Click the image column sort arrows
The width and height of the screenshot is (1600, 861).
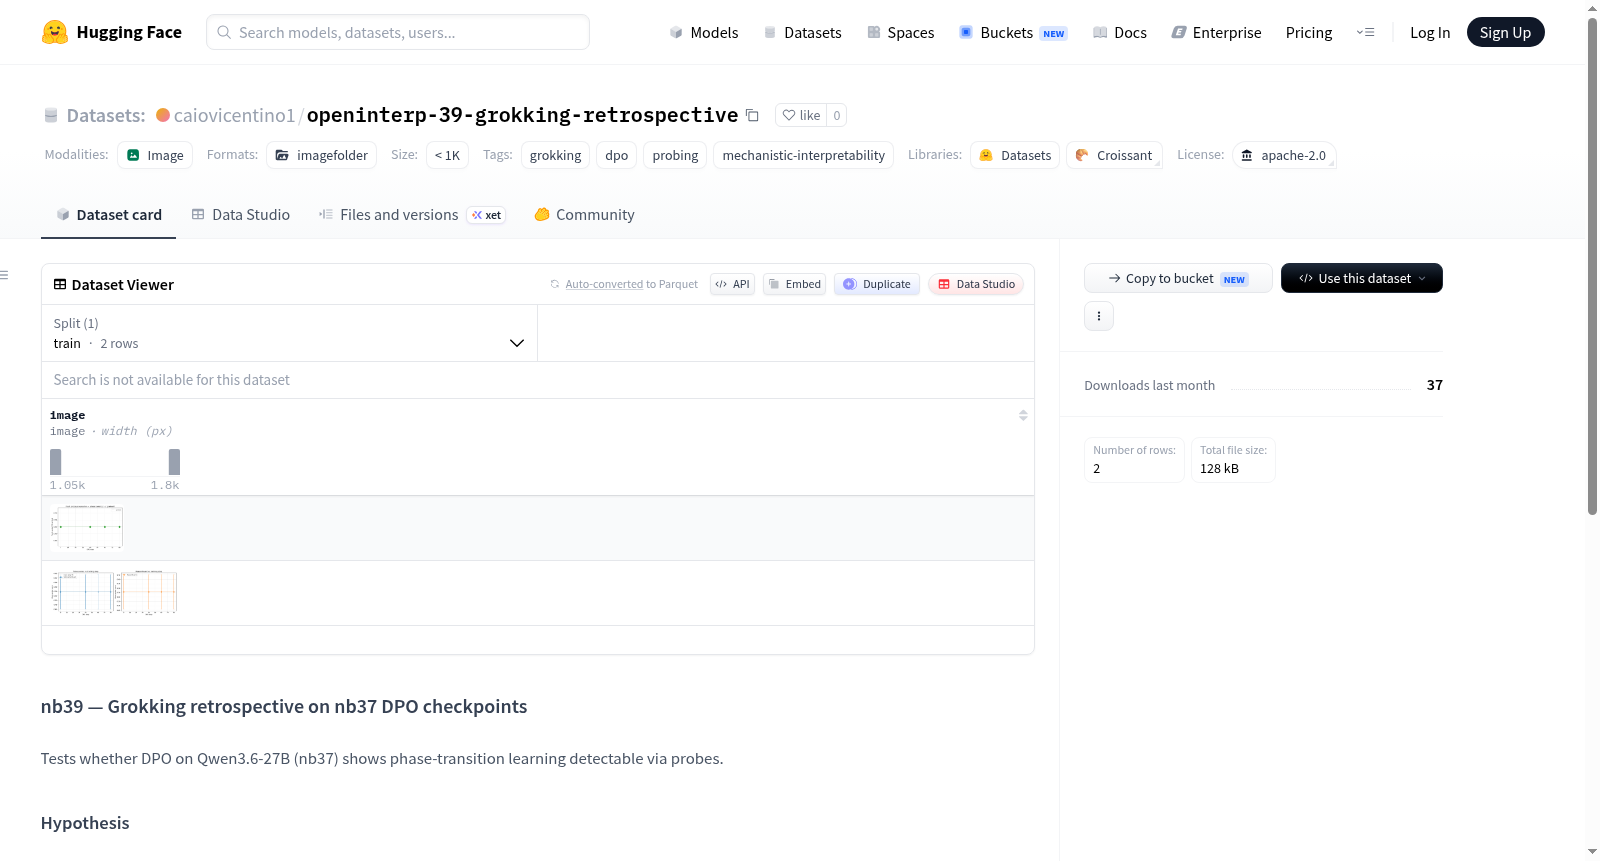coord(1023,415)
